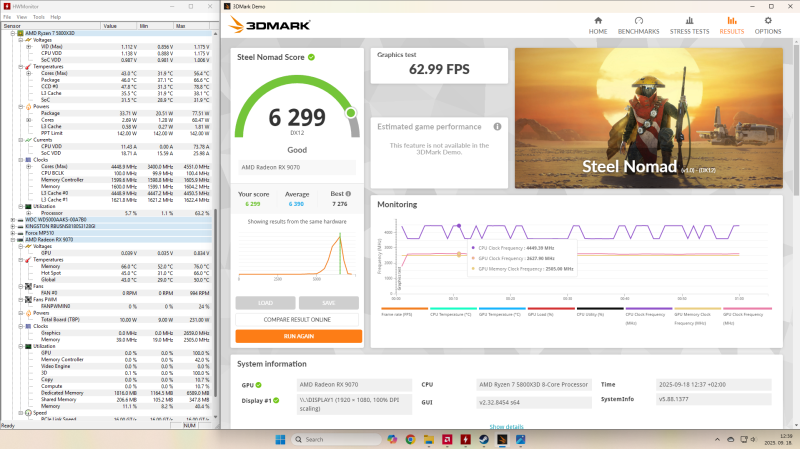This screenshot has height=449, width=800.
Task: Expand the WDC WD5000AAKS drive node
Action: pyautogui.click(x=13, y=220)
